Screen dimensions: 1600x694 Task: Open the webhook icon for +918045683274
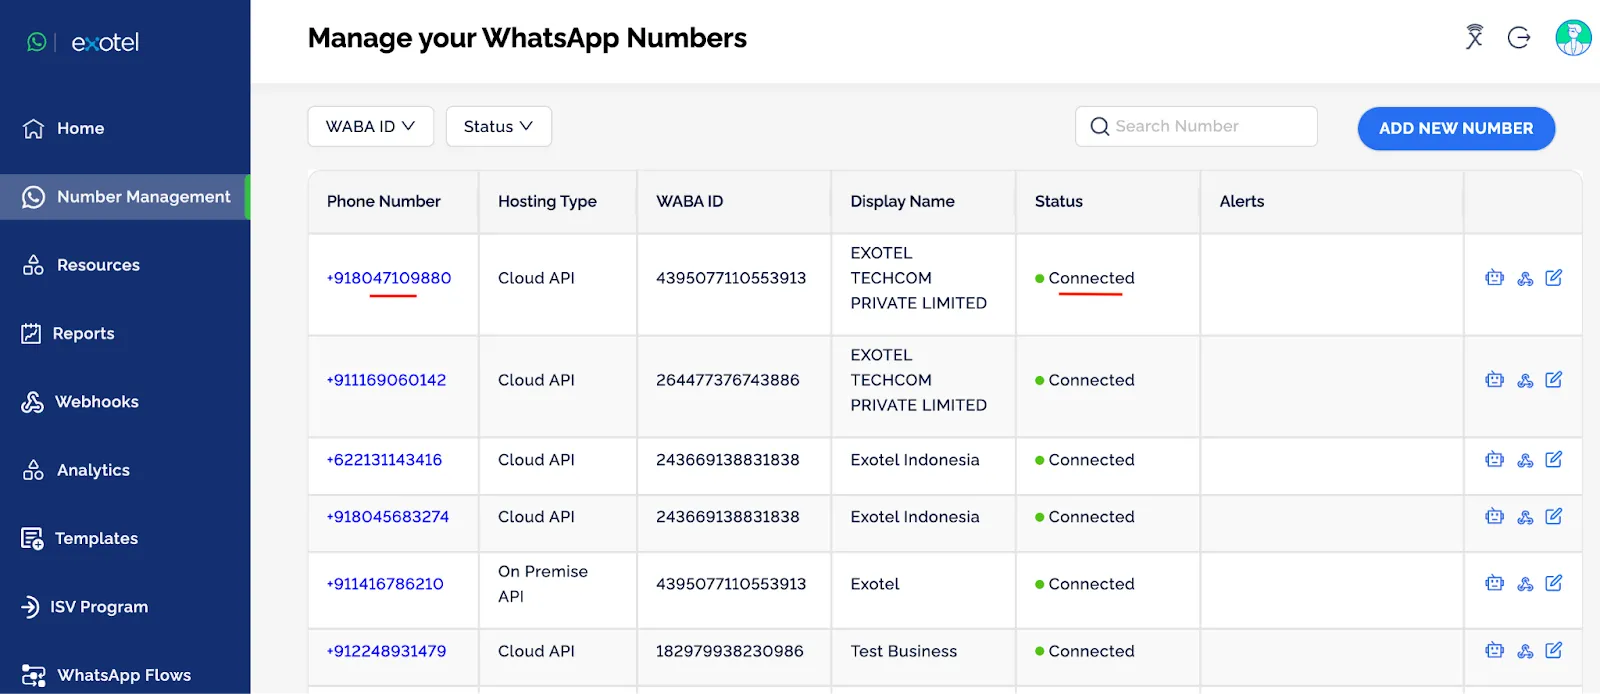(x=1525, y=517)
